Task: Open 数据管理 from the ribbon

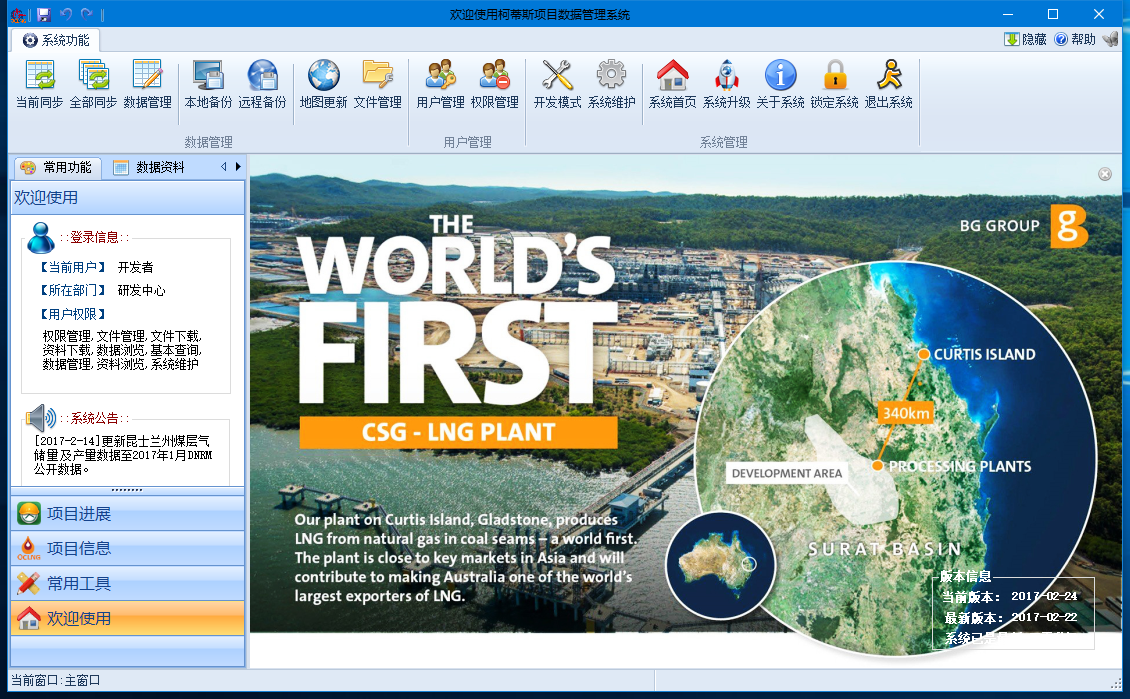Action: [x=147, y=84]
